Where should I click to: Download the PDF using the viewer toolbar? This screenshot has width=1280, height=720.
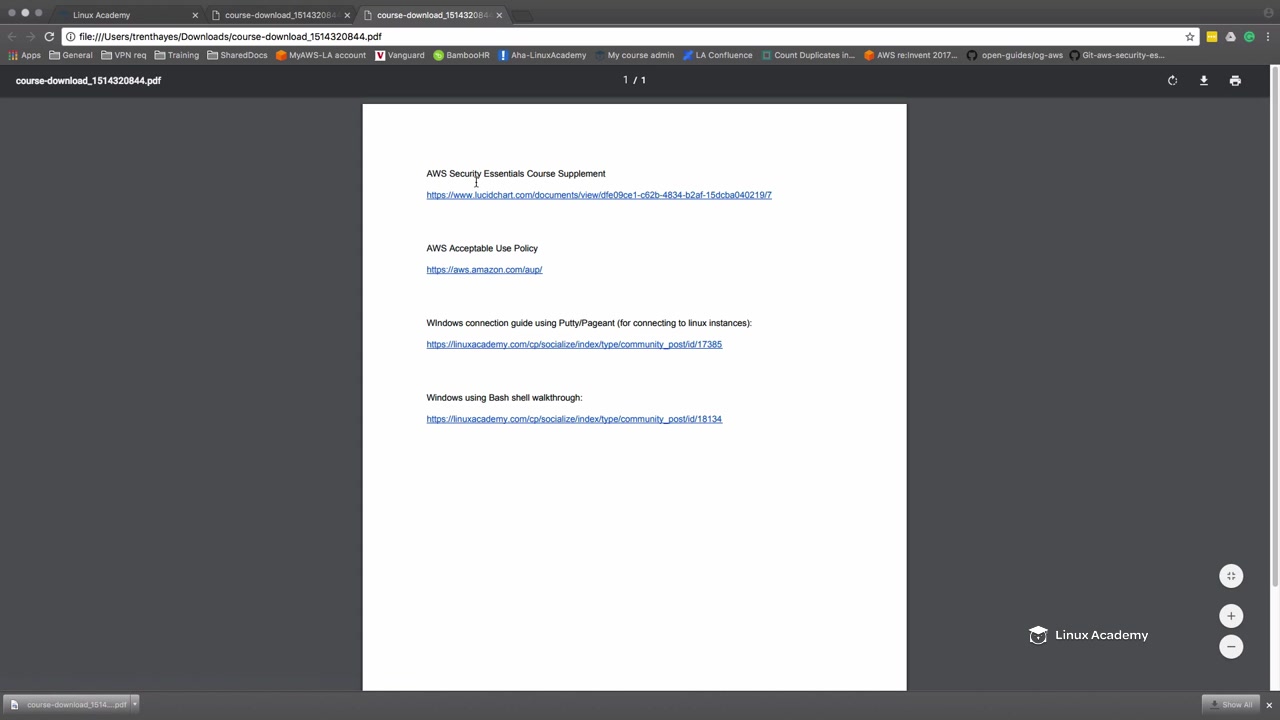[1204, 81]
